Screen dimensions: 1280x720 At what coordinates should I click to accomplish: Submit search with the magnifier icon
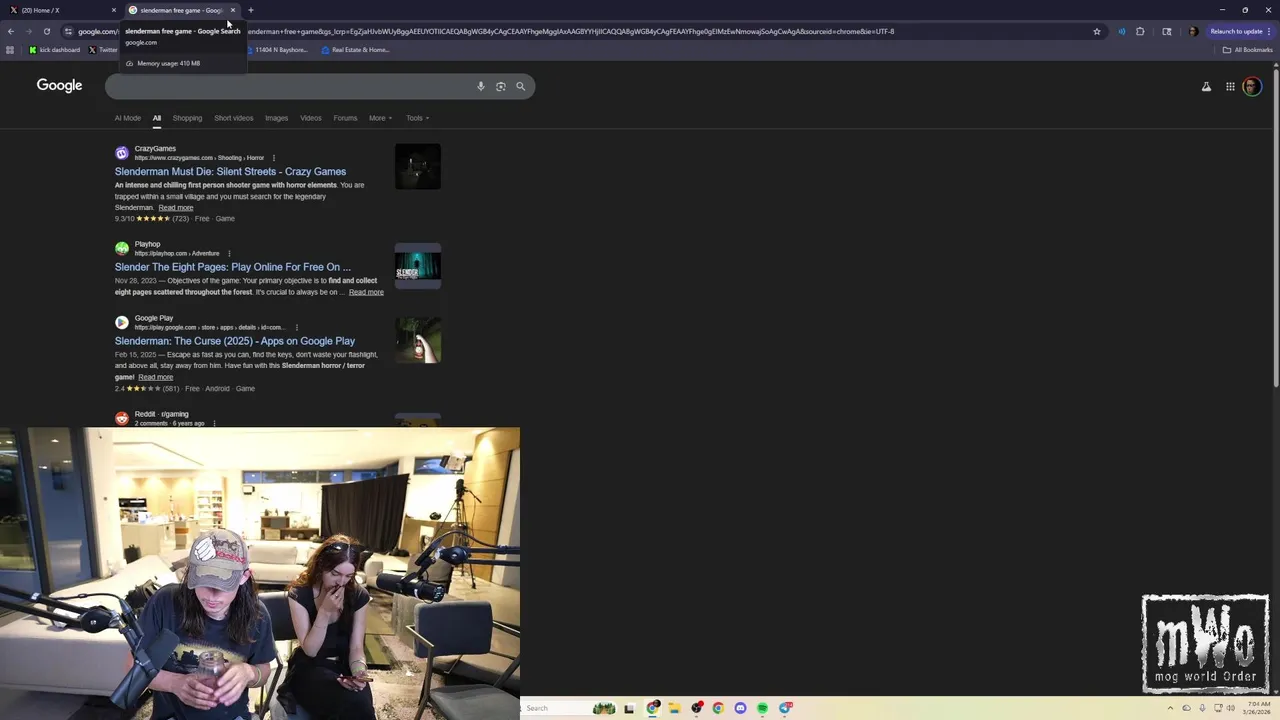click(x=520, y=87)
